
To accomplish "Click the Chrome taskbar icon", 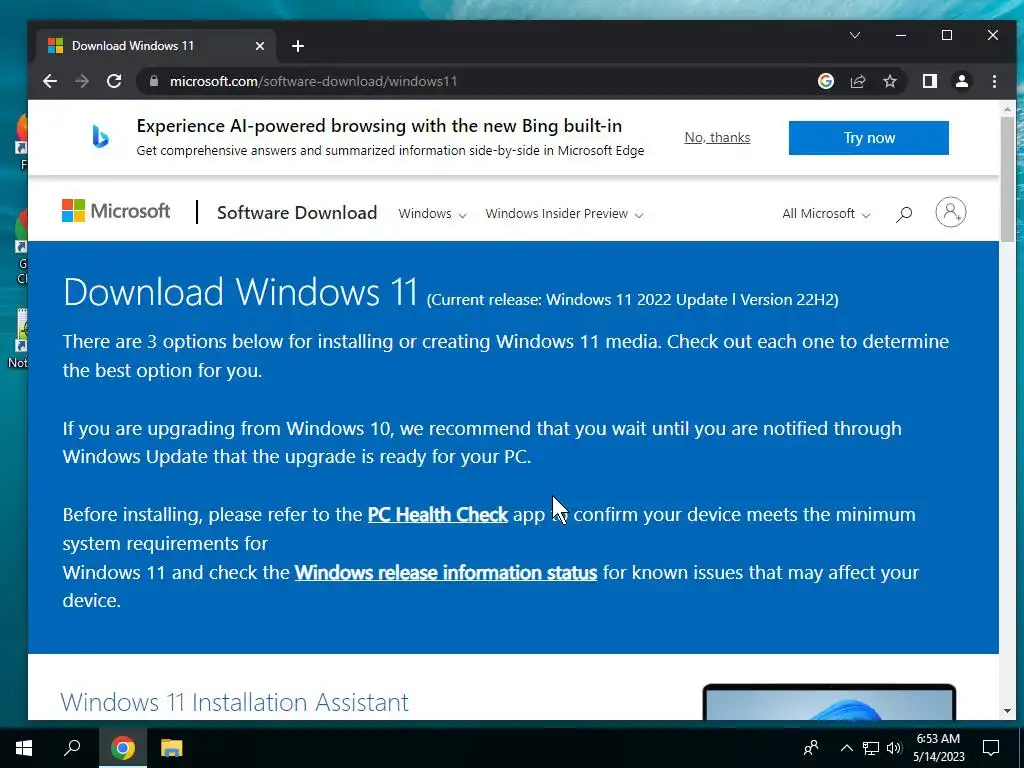I will 122,748.
